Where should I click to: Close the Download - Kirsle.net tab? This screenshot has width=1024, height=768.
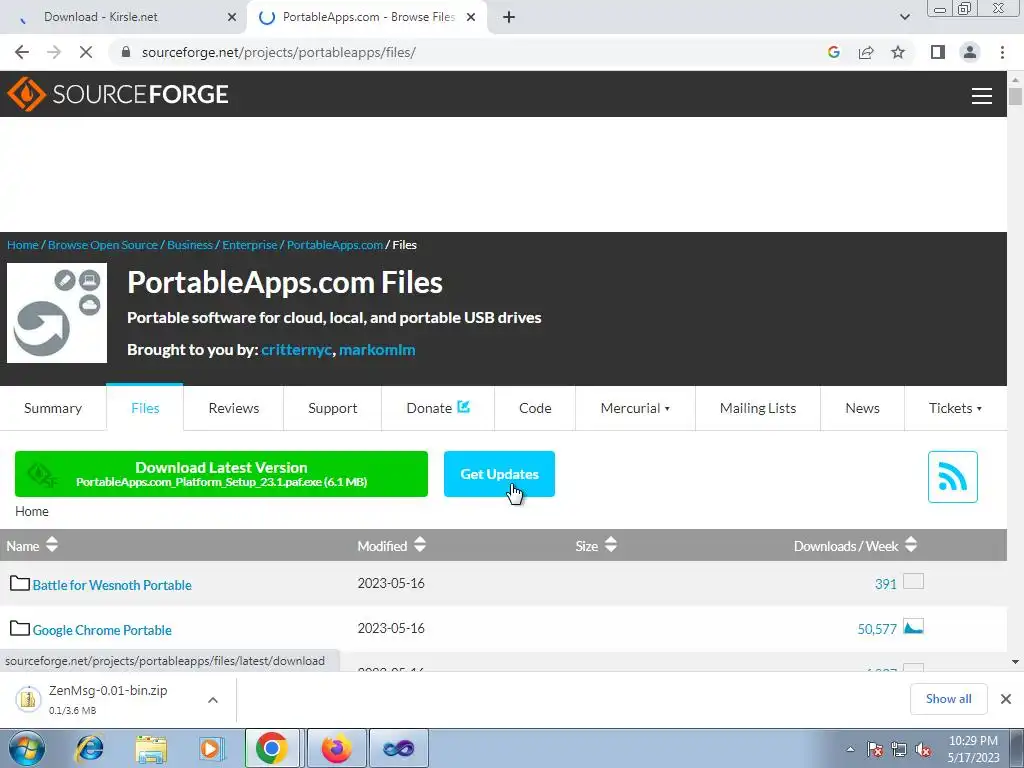click(x=232, y=17)
